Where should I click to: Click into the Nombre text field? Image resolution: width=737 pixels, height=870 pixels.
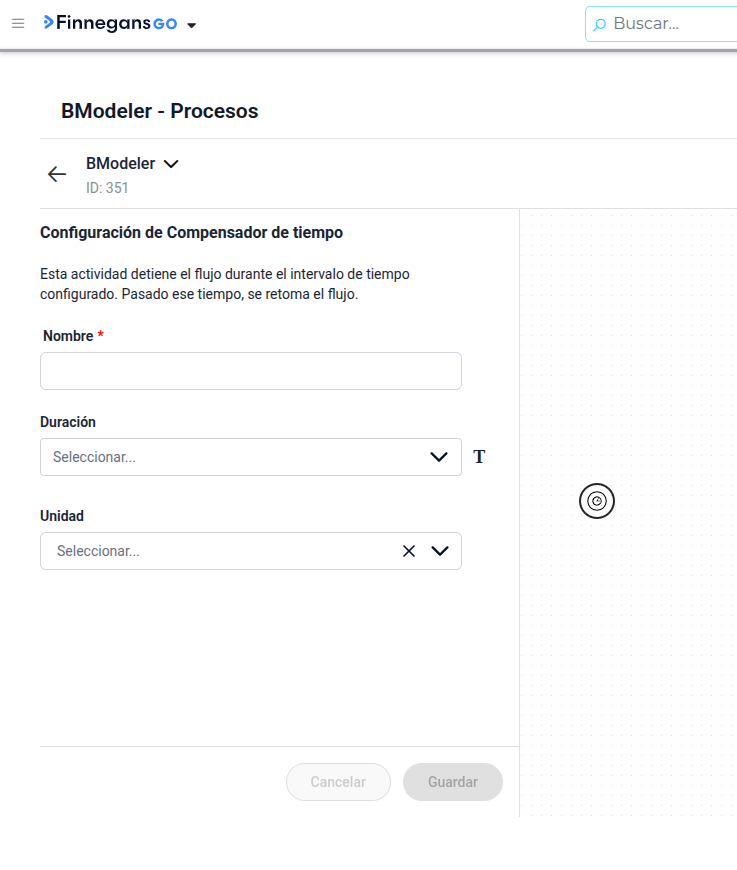(x=251, y=371)
